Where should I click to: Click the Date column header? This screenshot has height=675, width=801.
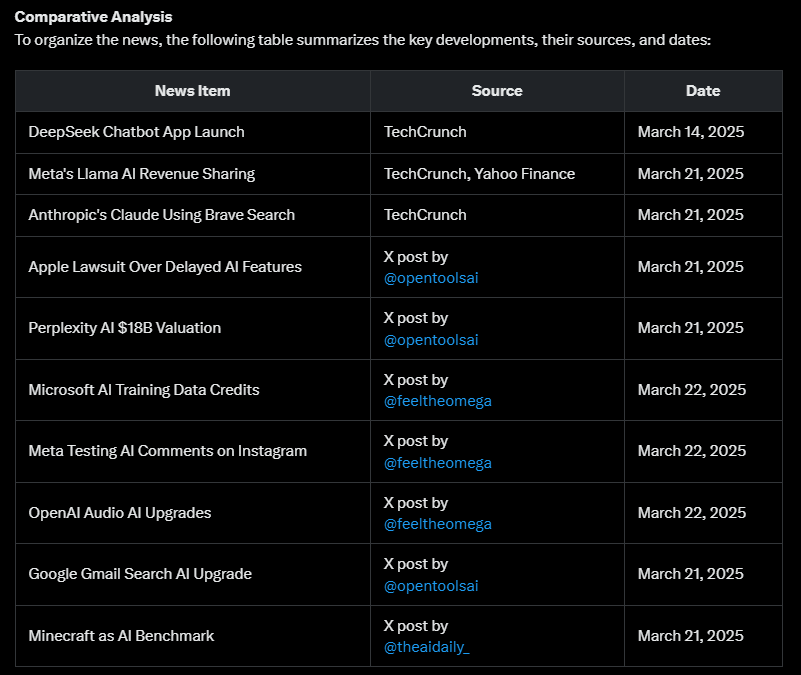702,91
